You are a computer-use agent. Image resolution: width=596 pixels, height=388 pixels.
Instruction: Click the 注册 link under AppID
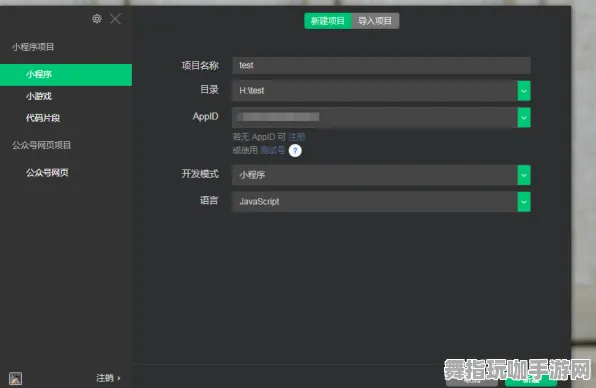[x=296, y=137]
